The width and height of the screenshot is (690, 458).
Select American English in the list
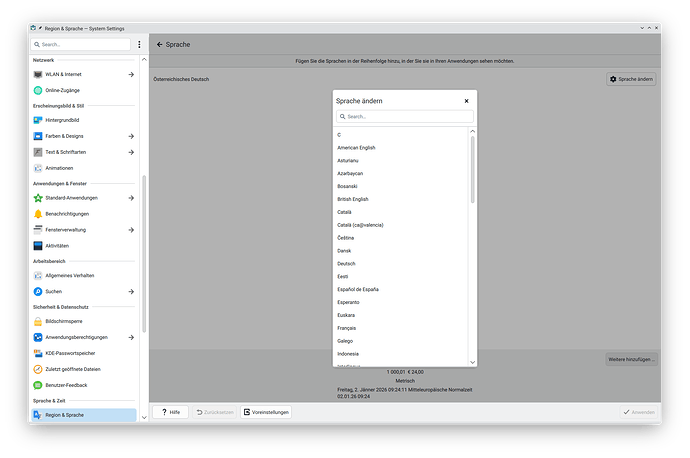pos(401,148)
